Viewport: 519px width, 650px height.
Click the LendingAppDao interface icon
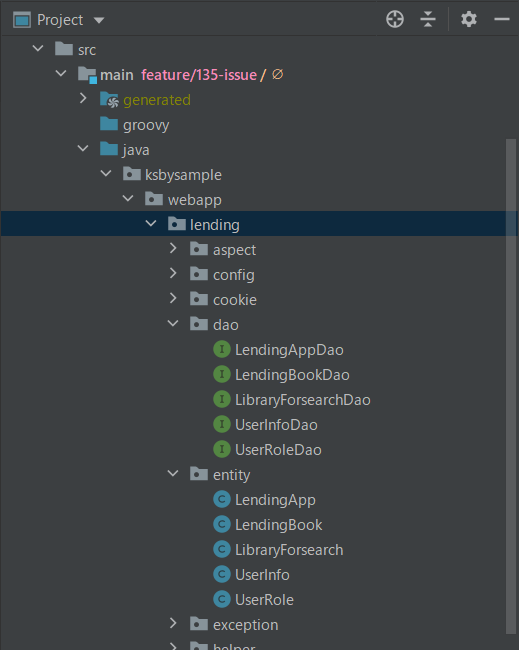222,349
